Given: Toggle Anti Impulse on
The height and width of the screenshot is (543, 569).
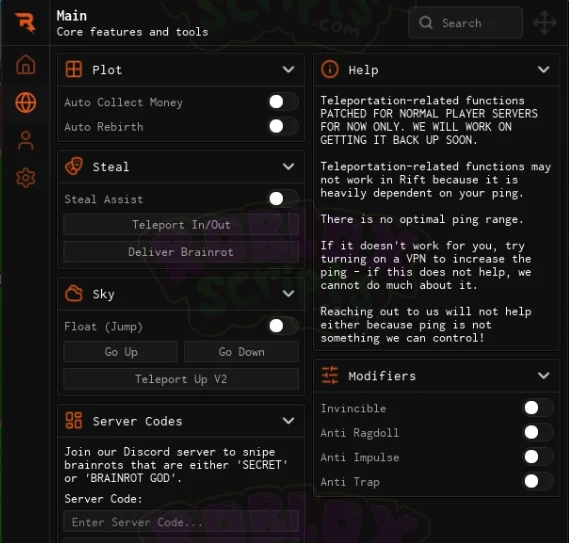Looking at the screenshot, I should tap(538, 457).
